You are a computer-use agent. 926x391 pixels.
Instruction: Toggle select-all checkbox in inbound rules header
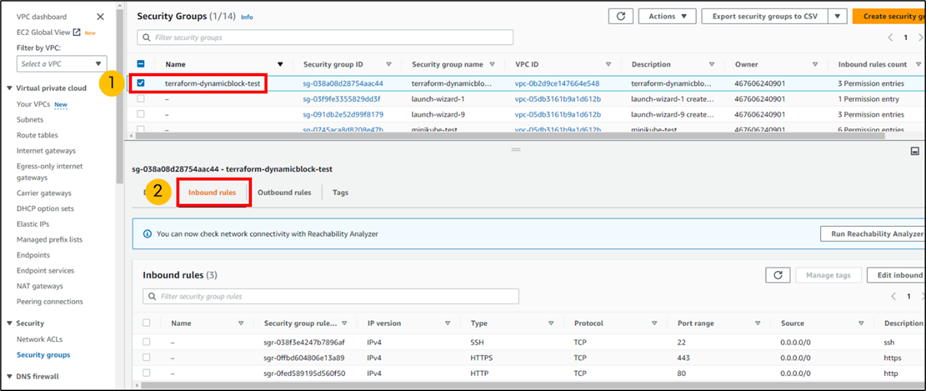point(146,323)
